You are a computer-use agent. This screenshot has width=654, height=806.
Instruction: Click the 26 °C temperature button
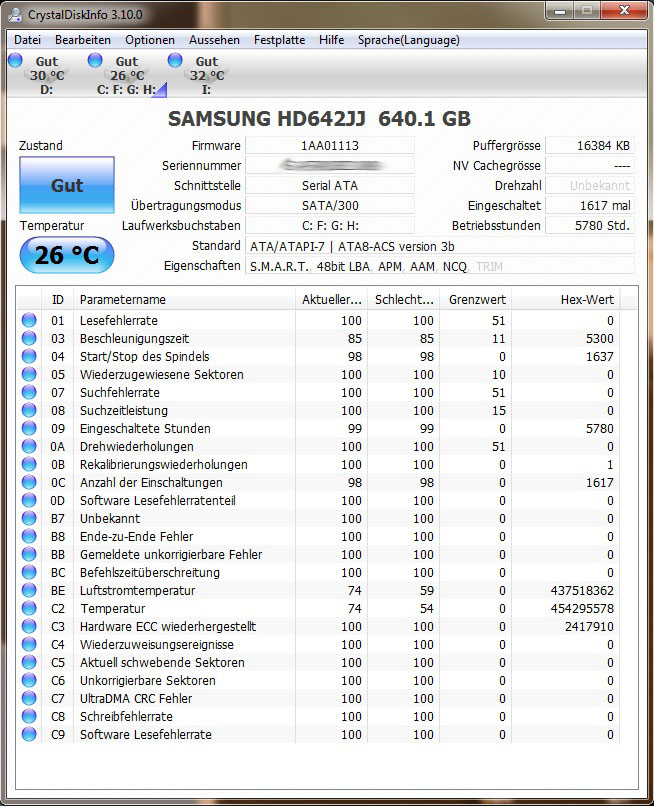(x=67, y=255)
